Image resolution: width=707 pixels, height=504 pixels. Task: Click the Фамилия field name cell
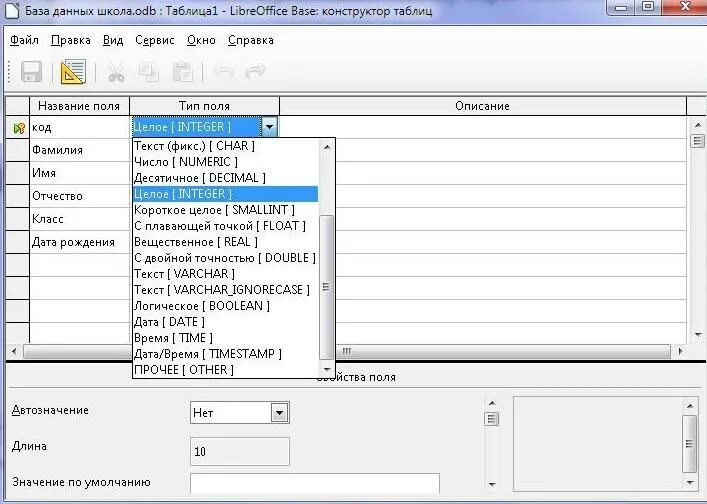click(x=79, y=150)
